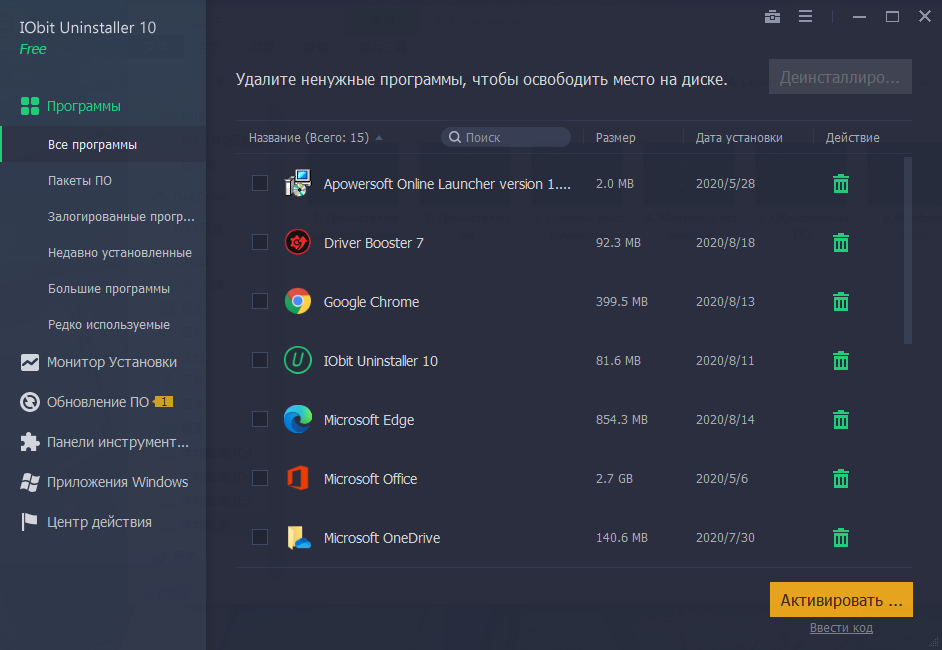Click the orange Активировать button
Viewport: 942px width, 650px height.
coord(841,600)
